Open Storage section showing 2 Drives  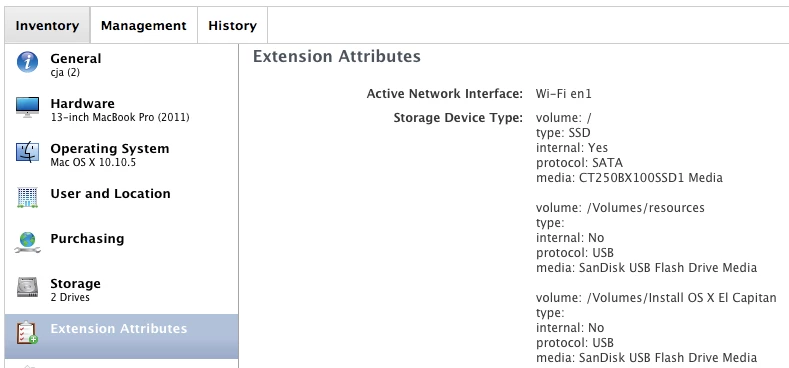tap(121, 290)
